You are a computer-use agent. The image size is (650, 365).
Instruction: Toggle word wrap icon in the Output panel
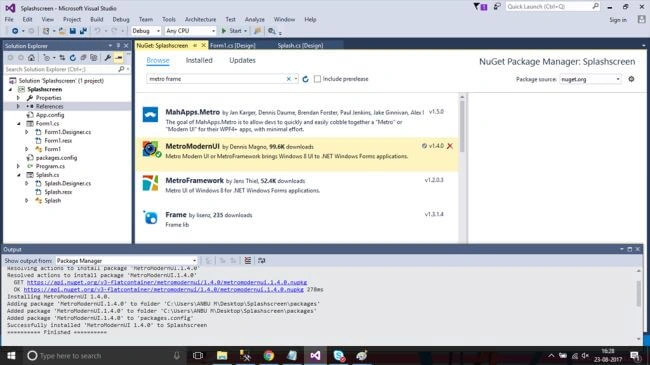click(x=262, y=260)
